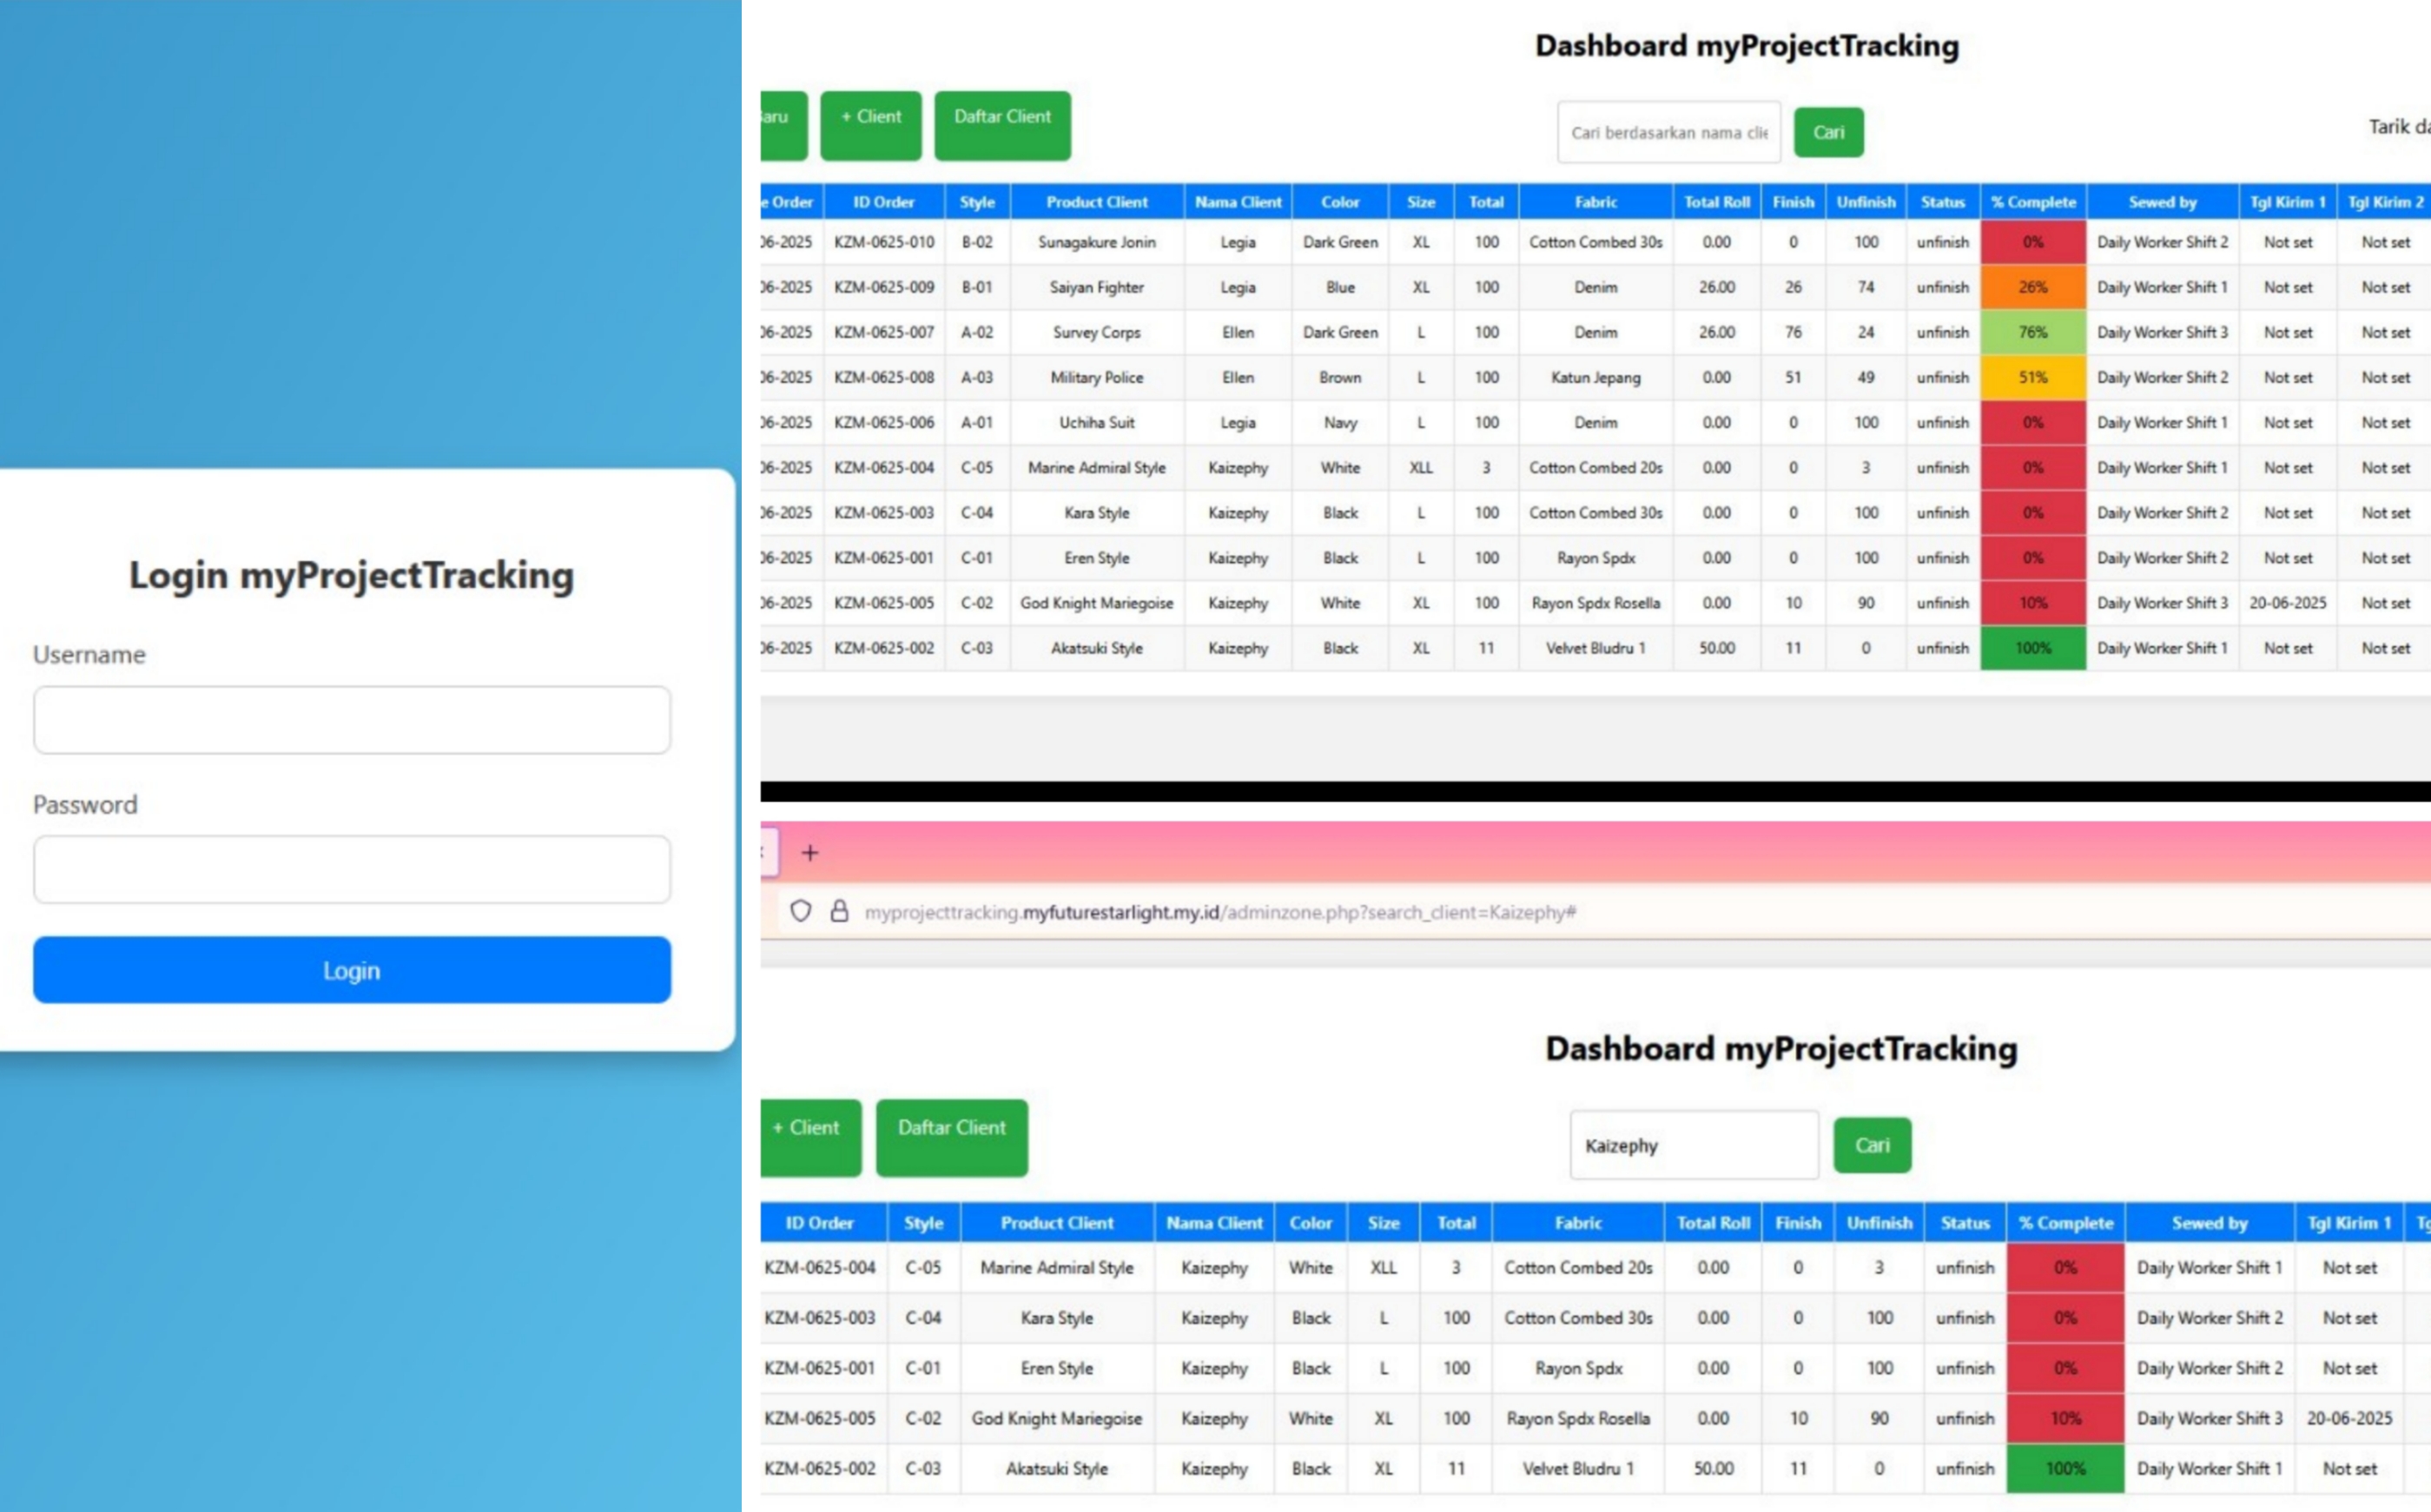2431x1512 pixels.
Task: Click the browser URL address text
Action: coord(1220,912)
